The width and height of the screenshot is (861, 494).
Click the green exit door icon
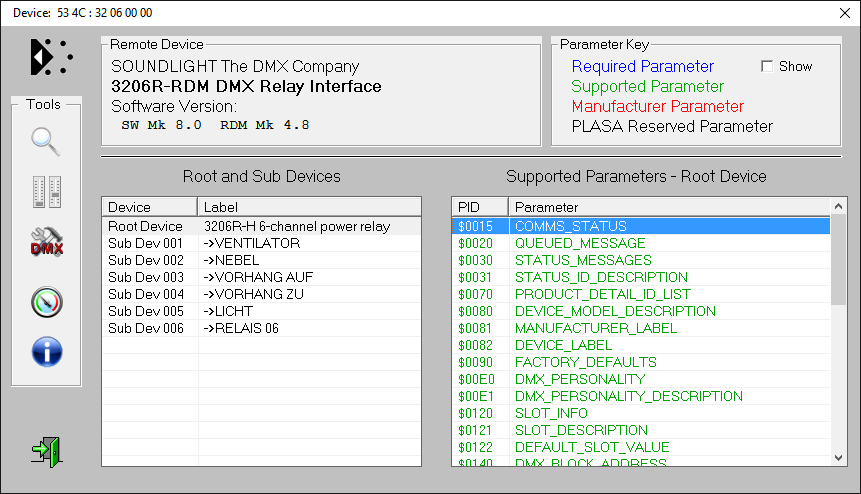[x=46, y=451]
